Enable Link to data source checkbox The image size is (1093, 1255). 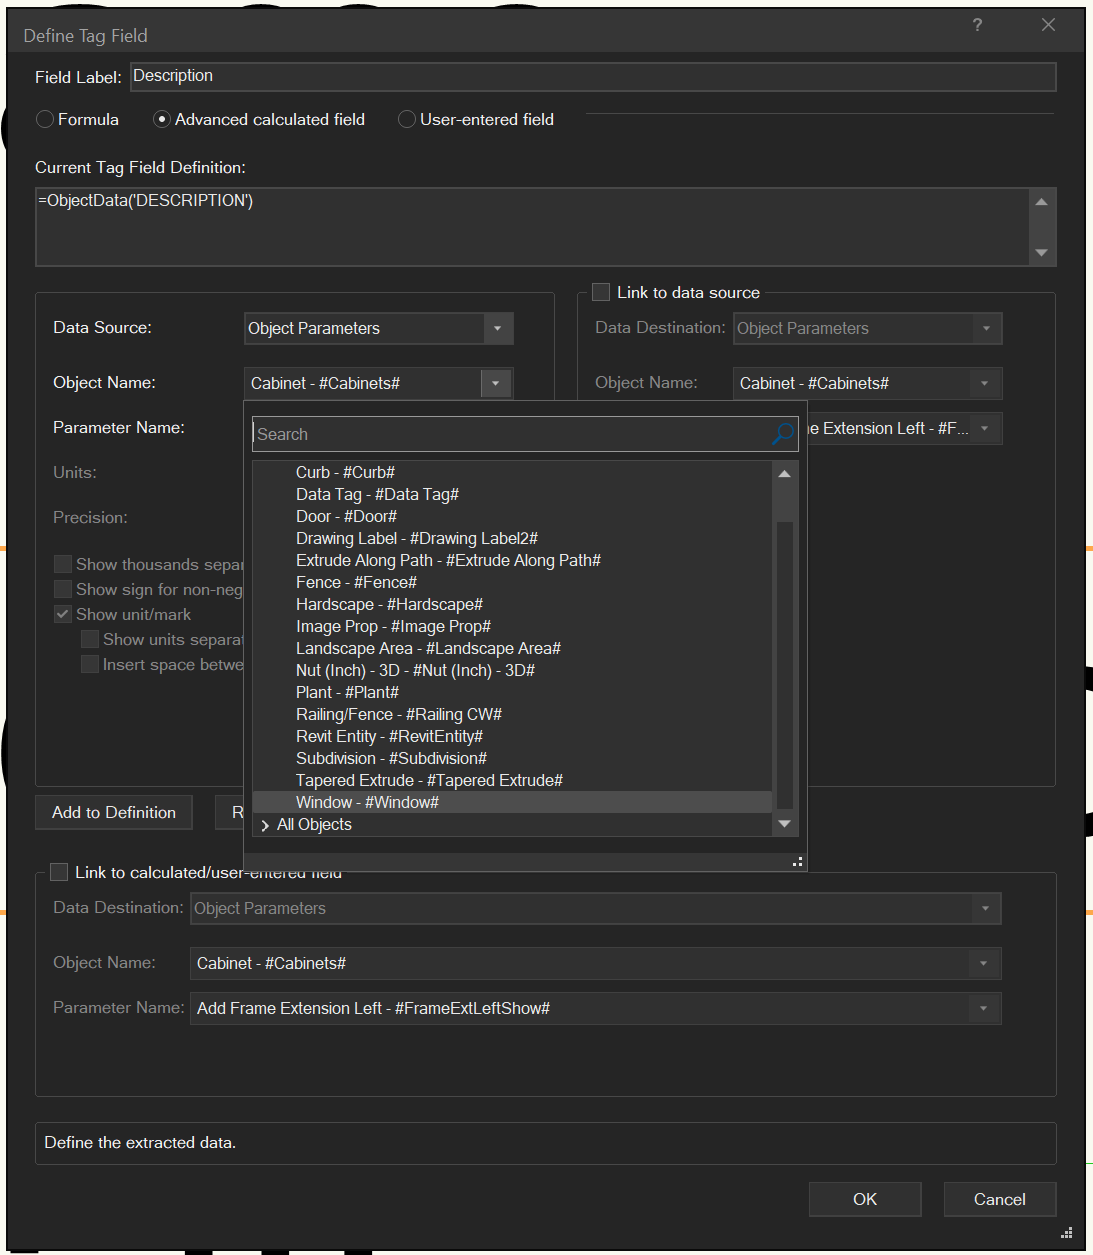click(601, 292)
